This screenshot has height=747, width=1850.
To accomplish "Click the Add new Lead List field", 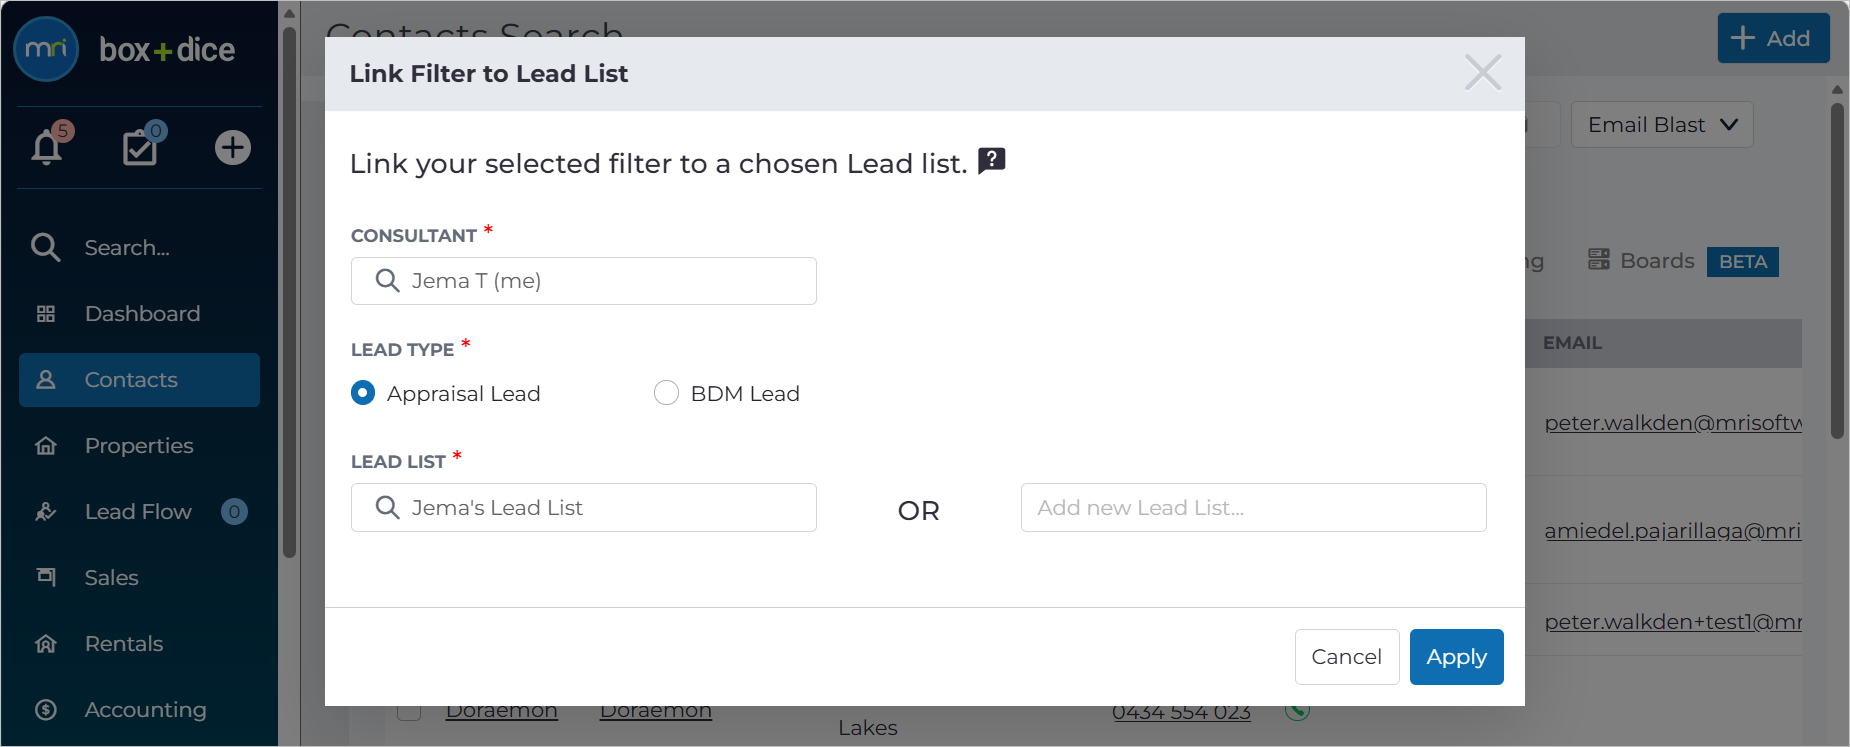I will pyautogui.click(x=1253, y=508).
